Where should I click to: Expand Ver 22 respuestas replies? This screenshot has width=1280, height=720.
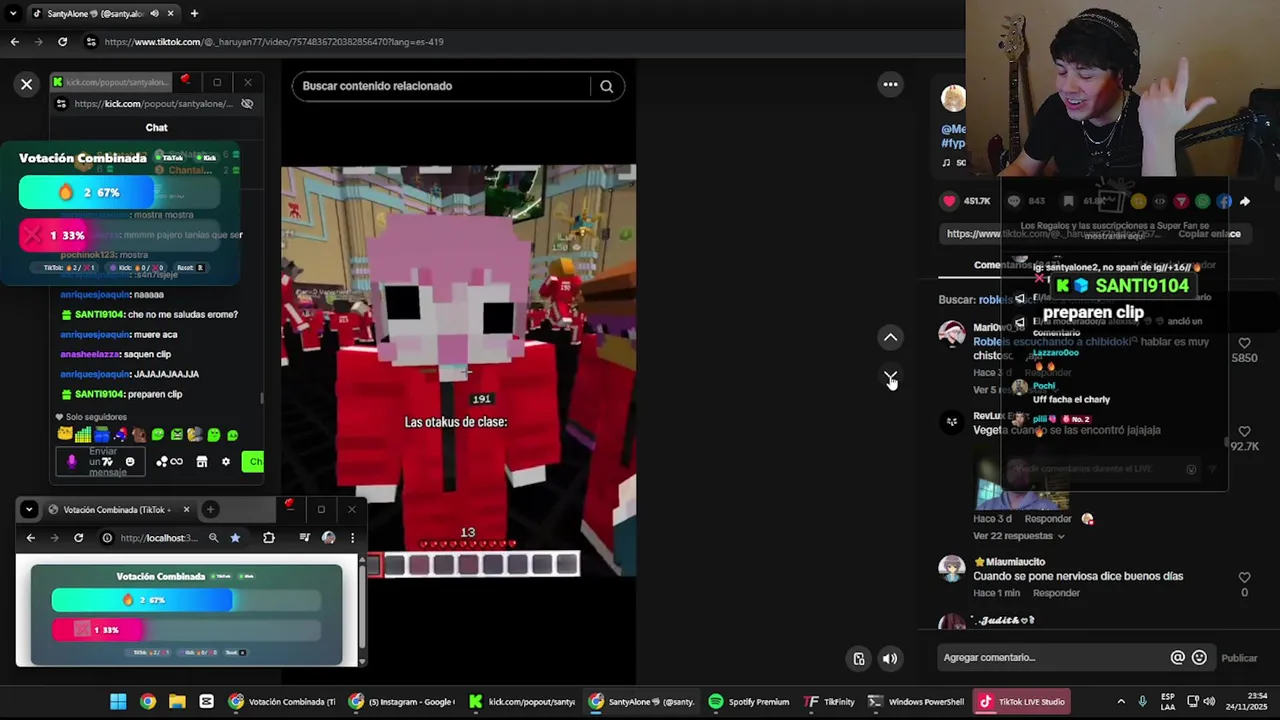point(1020,536)
